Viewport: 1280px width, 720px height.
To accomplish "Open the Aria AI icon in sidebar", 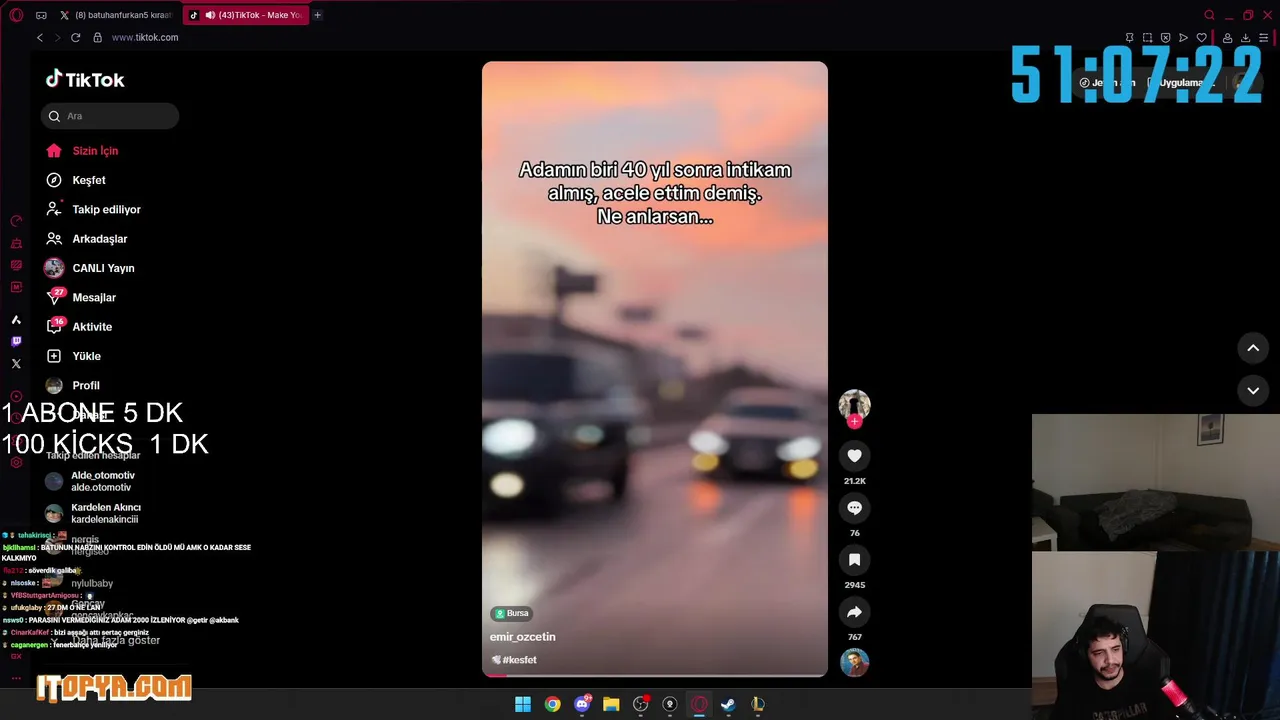I will point(16,320).
